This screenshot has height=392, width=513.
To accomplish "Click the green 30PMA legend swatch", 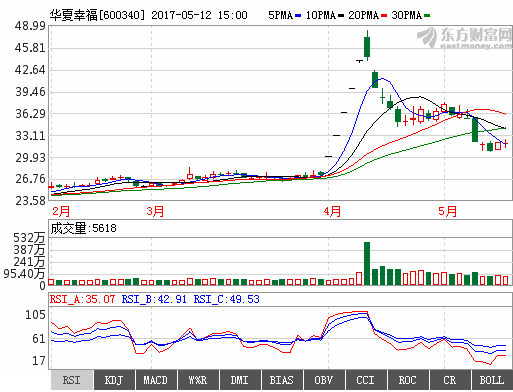I will click(x=427, y=15).
